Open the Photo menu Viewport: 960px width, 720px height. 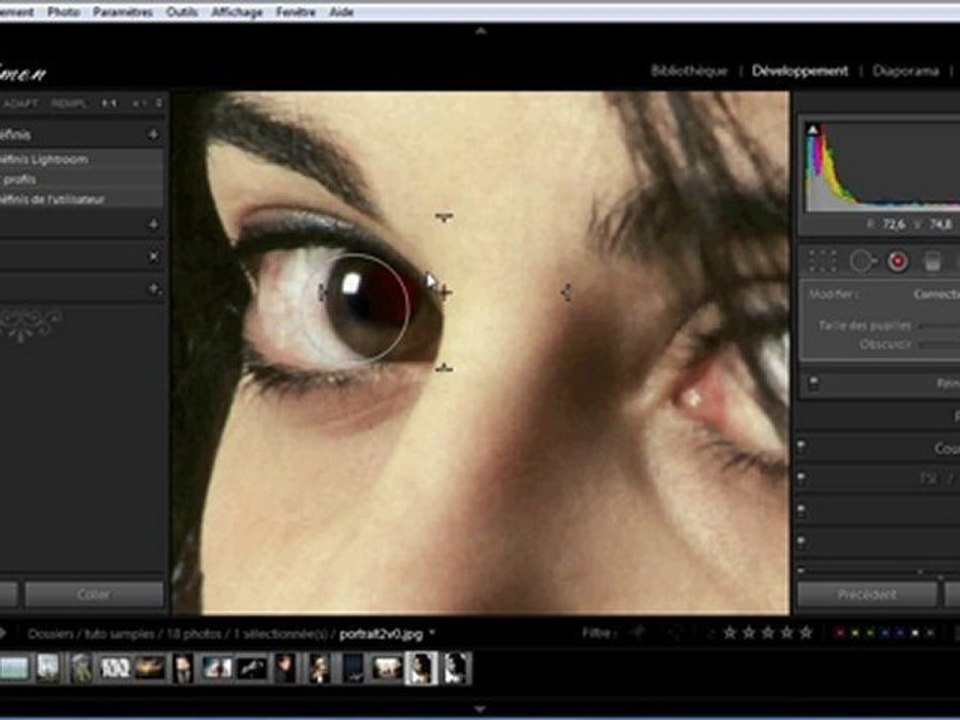coord(64,12)
